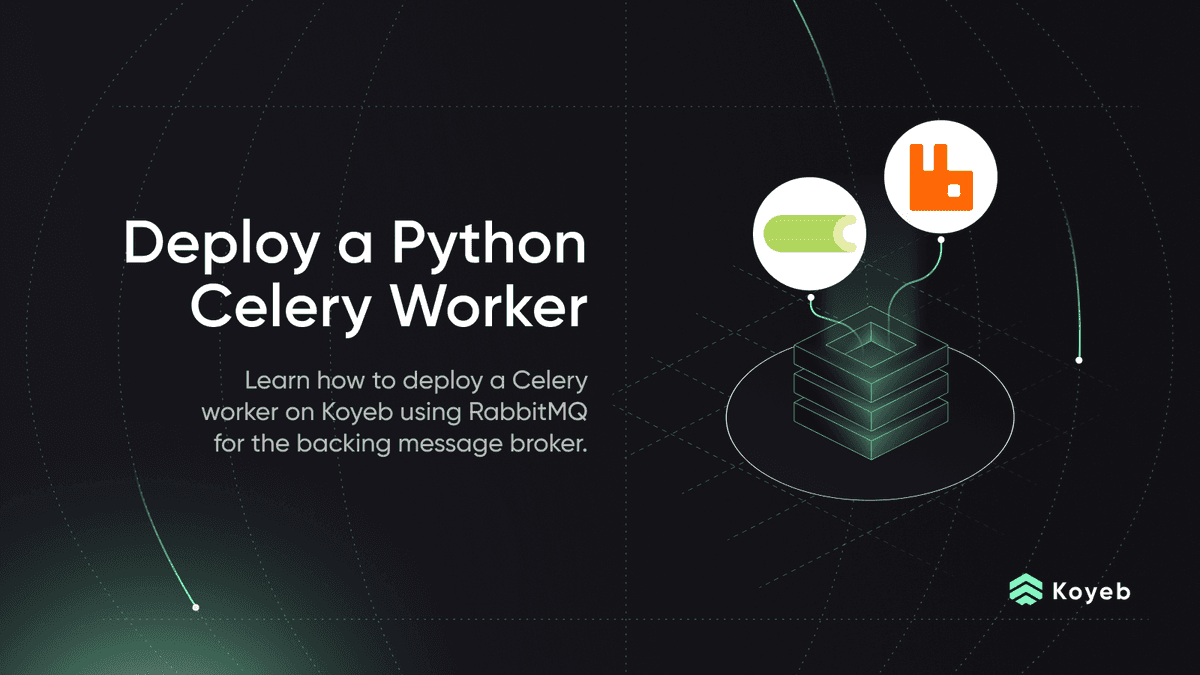Click the Koyeb wordmark text
Screen dimensions: 1200x675
click(1092, 590)
